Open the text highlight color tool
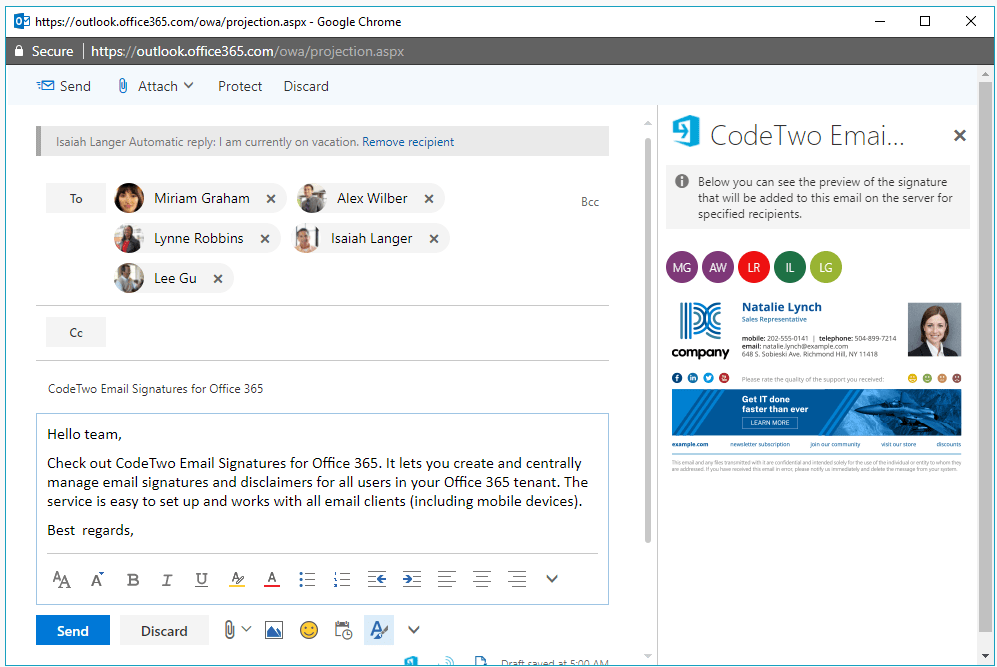This screenshot has width=997, height=667. pos(237,579)
